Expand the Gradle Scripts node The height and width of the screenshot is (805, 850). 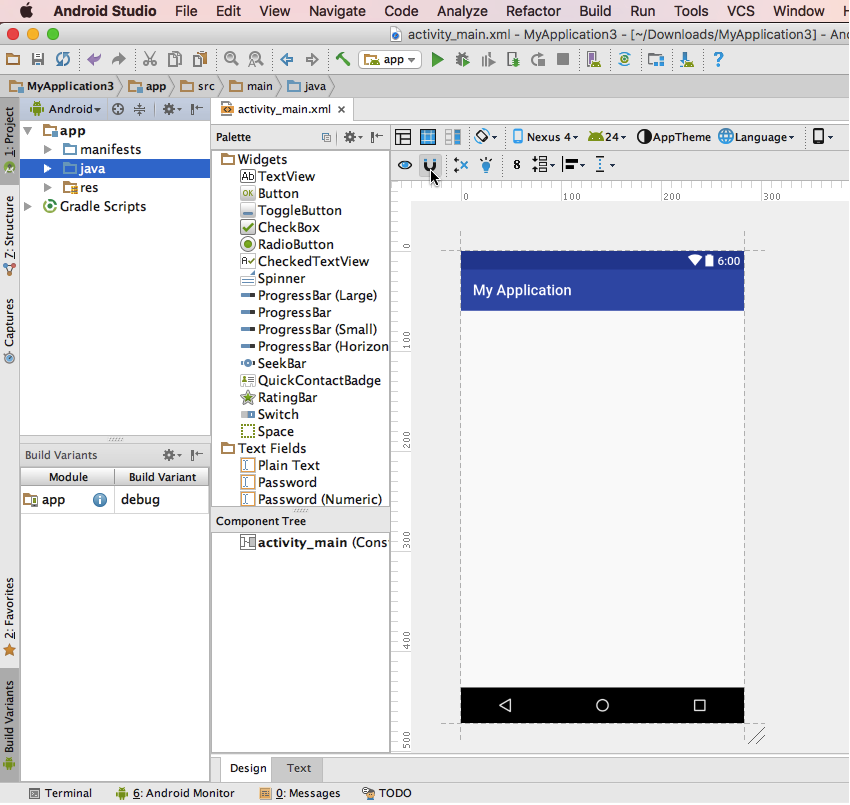click(28, 207)
